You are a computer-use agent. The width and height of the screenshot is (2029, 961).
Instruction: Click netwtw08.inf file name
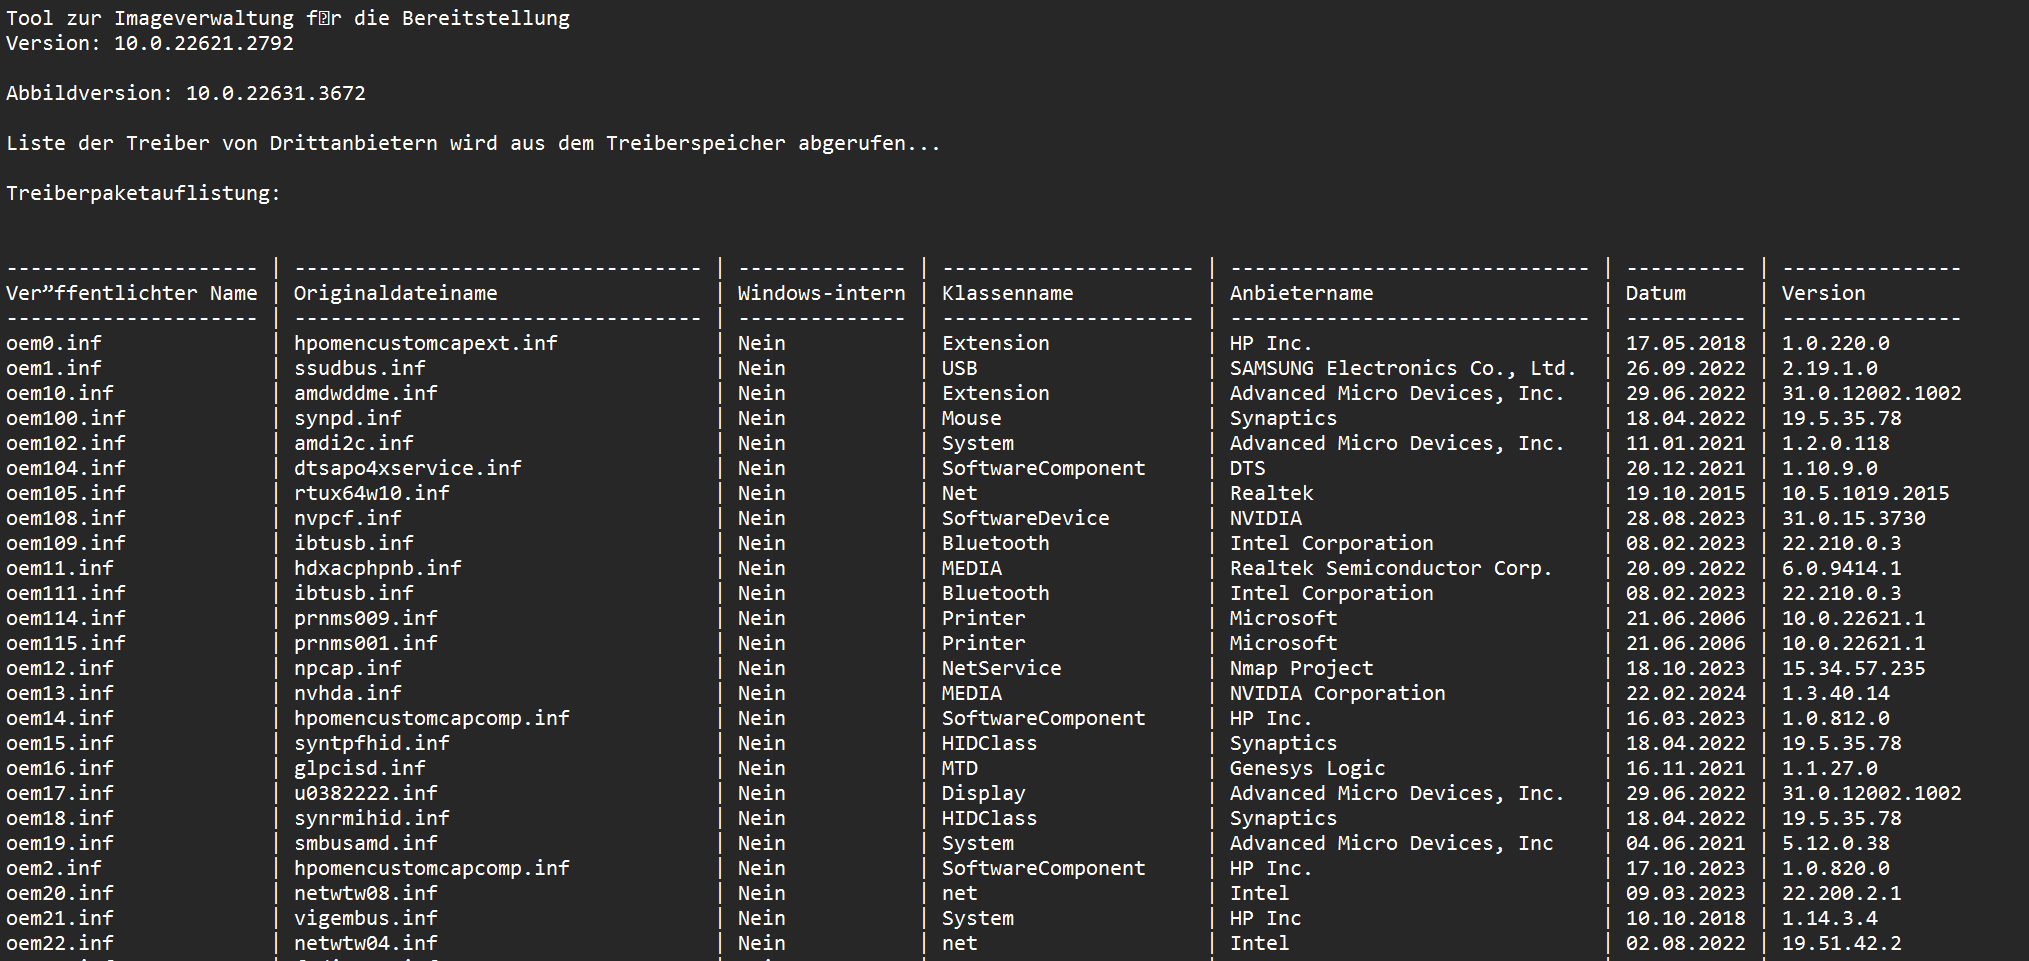365,893
